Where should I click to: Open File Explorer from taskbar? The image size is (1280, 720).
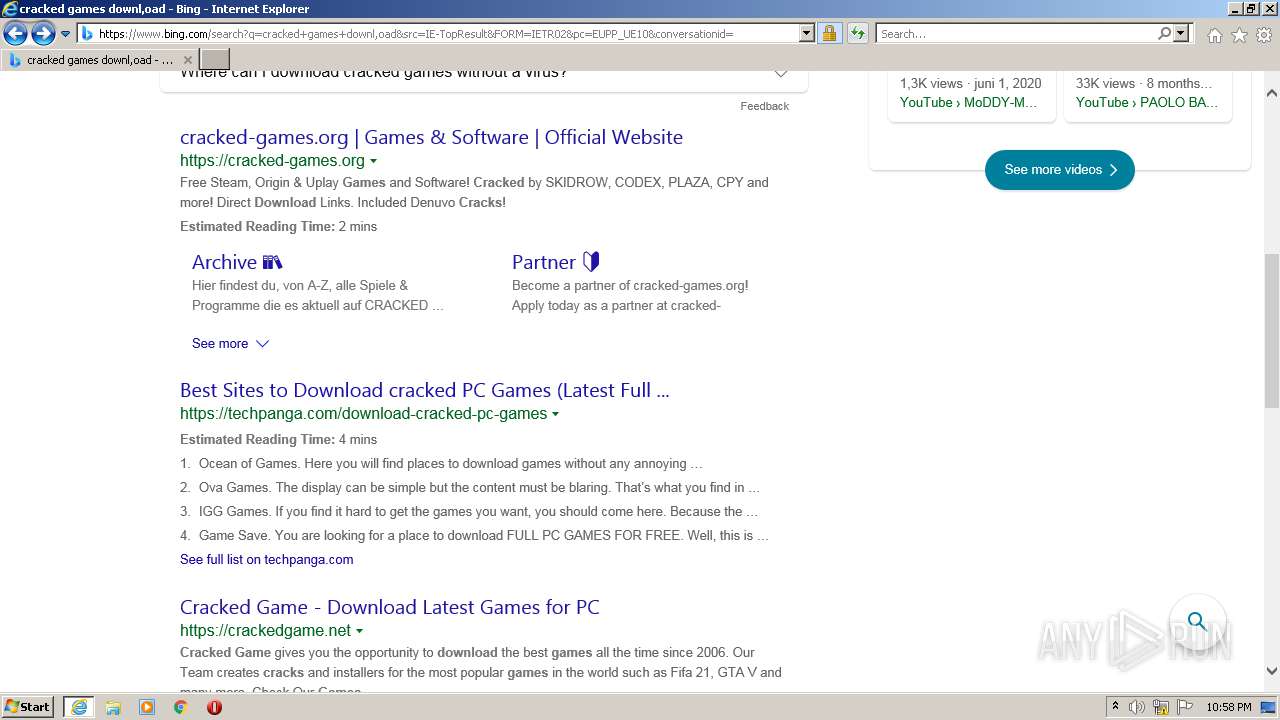click(113, 707)
